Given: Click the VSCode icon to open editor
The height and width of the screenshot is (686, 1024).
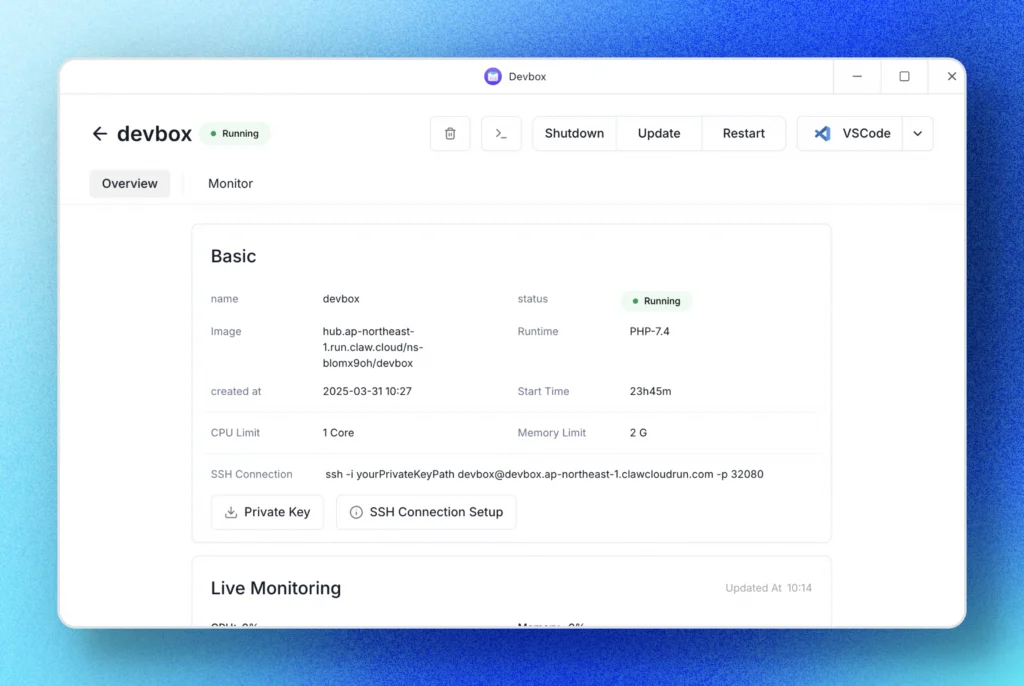Looking at the screenshot, I should 822,133.
